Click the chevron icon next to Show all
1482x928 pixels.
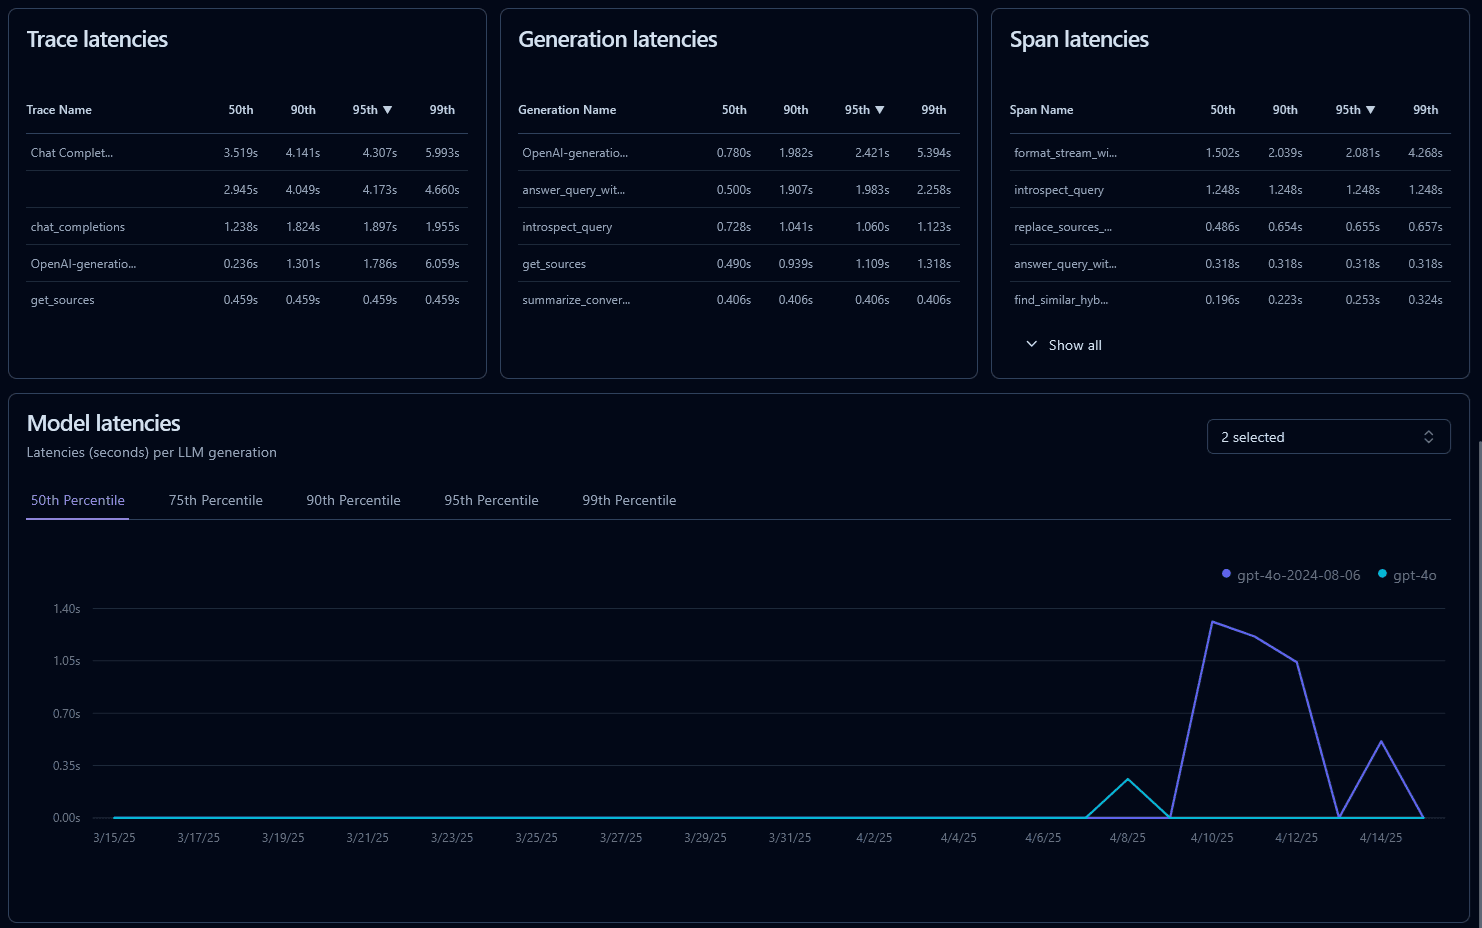click(1031, 344)
